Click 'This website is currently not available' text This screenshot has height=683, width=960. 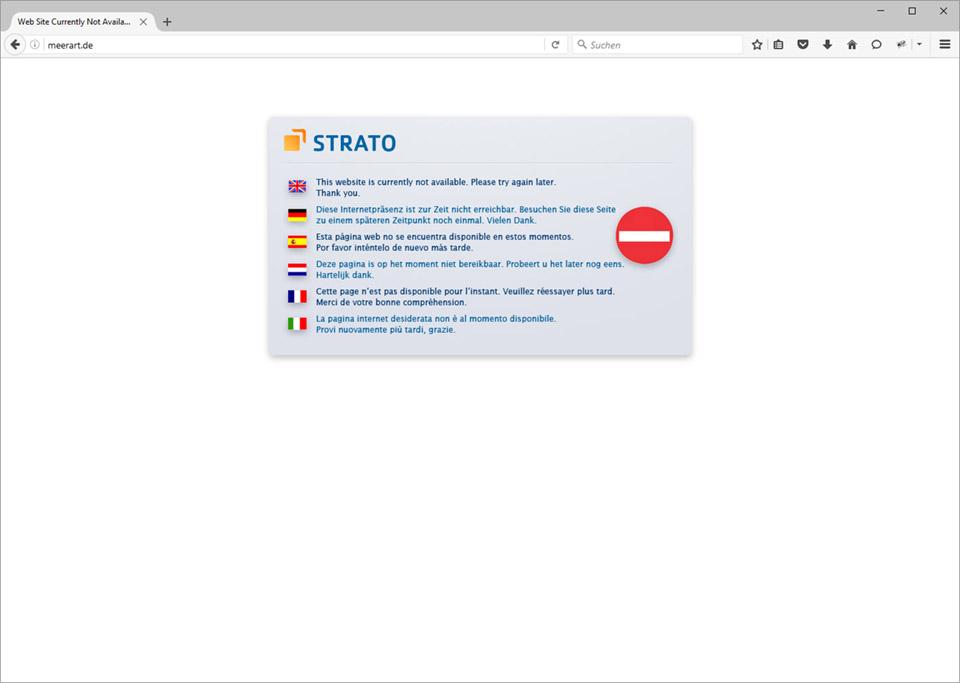[392, 182]
